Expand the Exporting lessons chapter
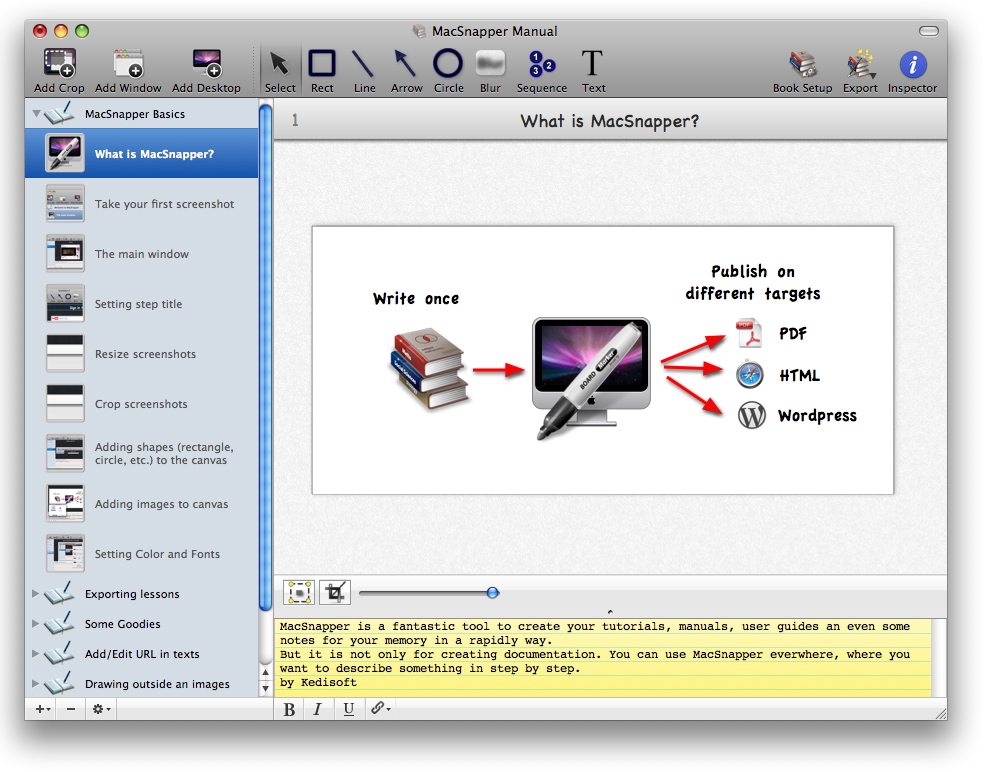This screenshot has height=772, width=985. 36,594
